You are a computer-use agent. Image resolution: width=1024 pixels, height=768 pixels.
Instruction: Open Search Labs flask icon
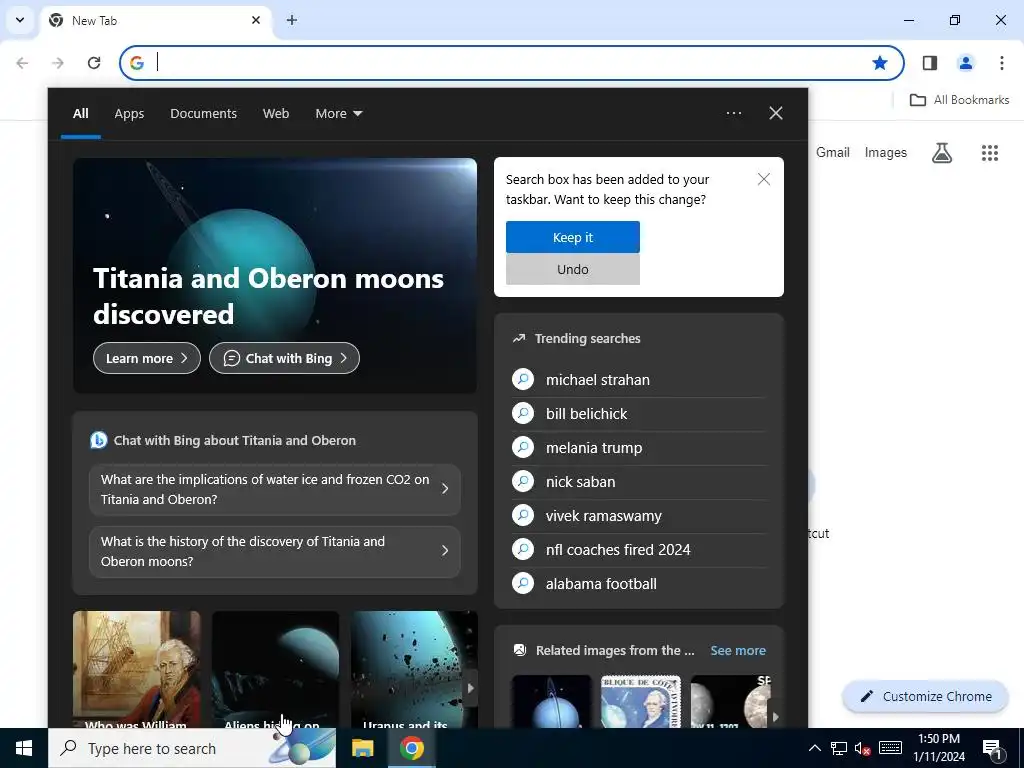click(942, 153)
